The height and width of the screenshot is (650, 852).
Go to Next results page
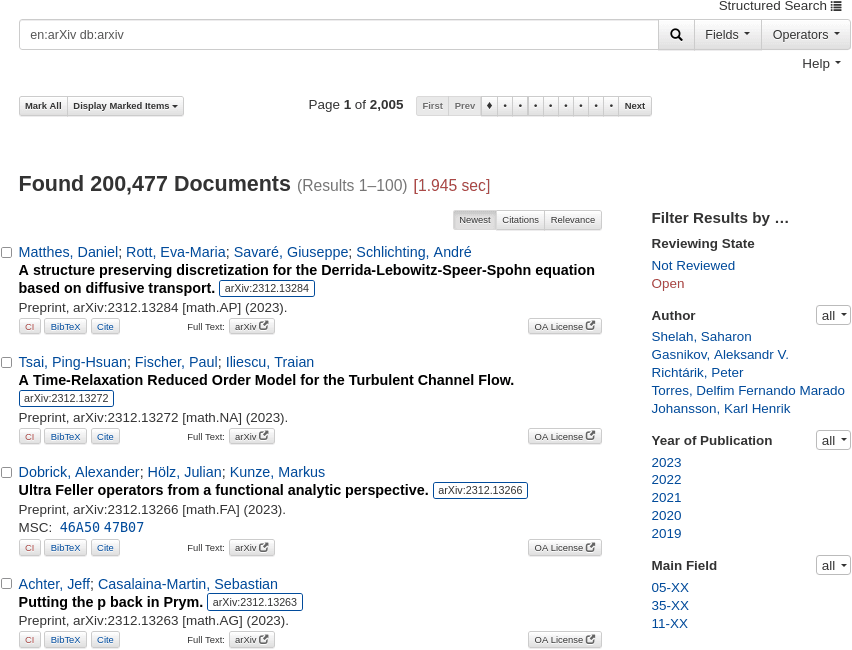pyautogui.click(x=634, y=106)
